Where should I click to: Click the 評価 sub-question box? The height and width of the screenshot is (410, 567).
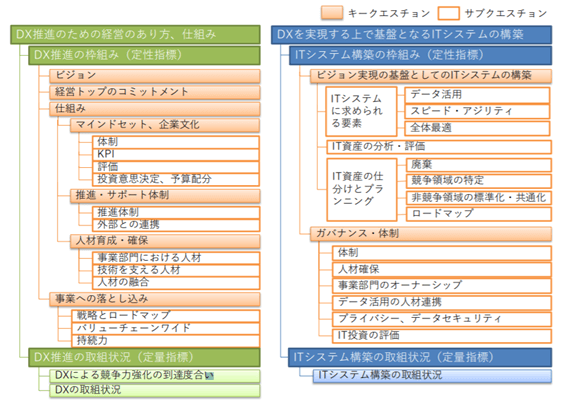point(176,166)
